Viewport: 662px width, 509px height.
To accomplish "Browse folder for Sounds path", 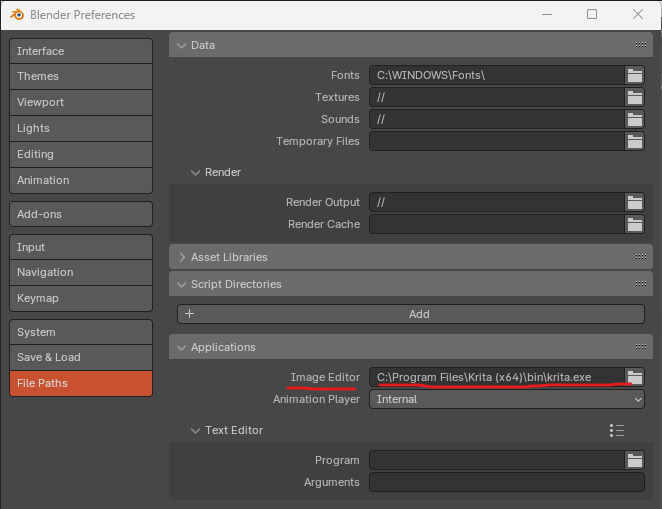I will pyautogui.click(x=634, y=119).
